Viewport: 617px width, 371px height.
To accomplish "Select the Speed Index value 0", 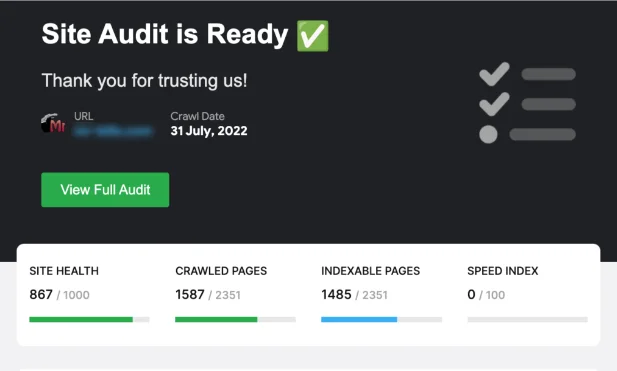I will [x=471, y=294].
